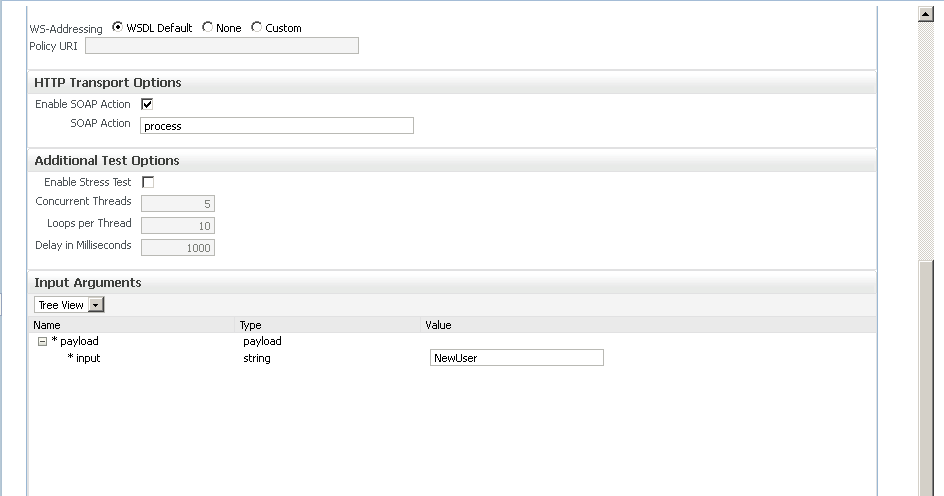Click the Concurrent Threads field
Viewport: 944px width, 496px height.
point(178,203)
